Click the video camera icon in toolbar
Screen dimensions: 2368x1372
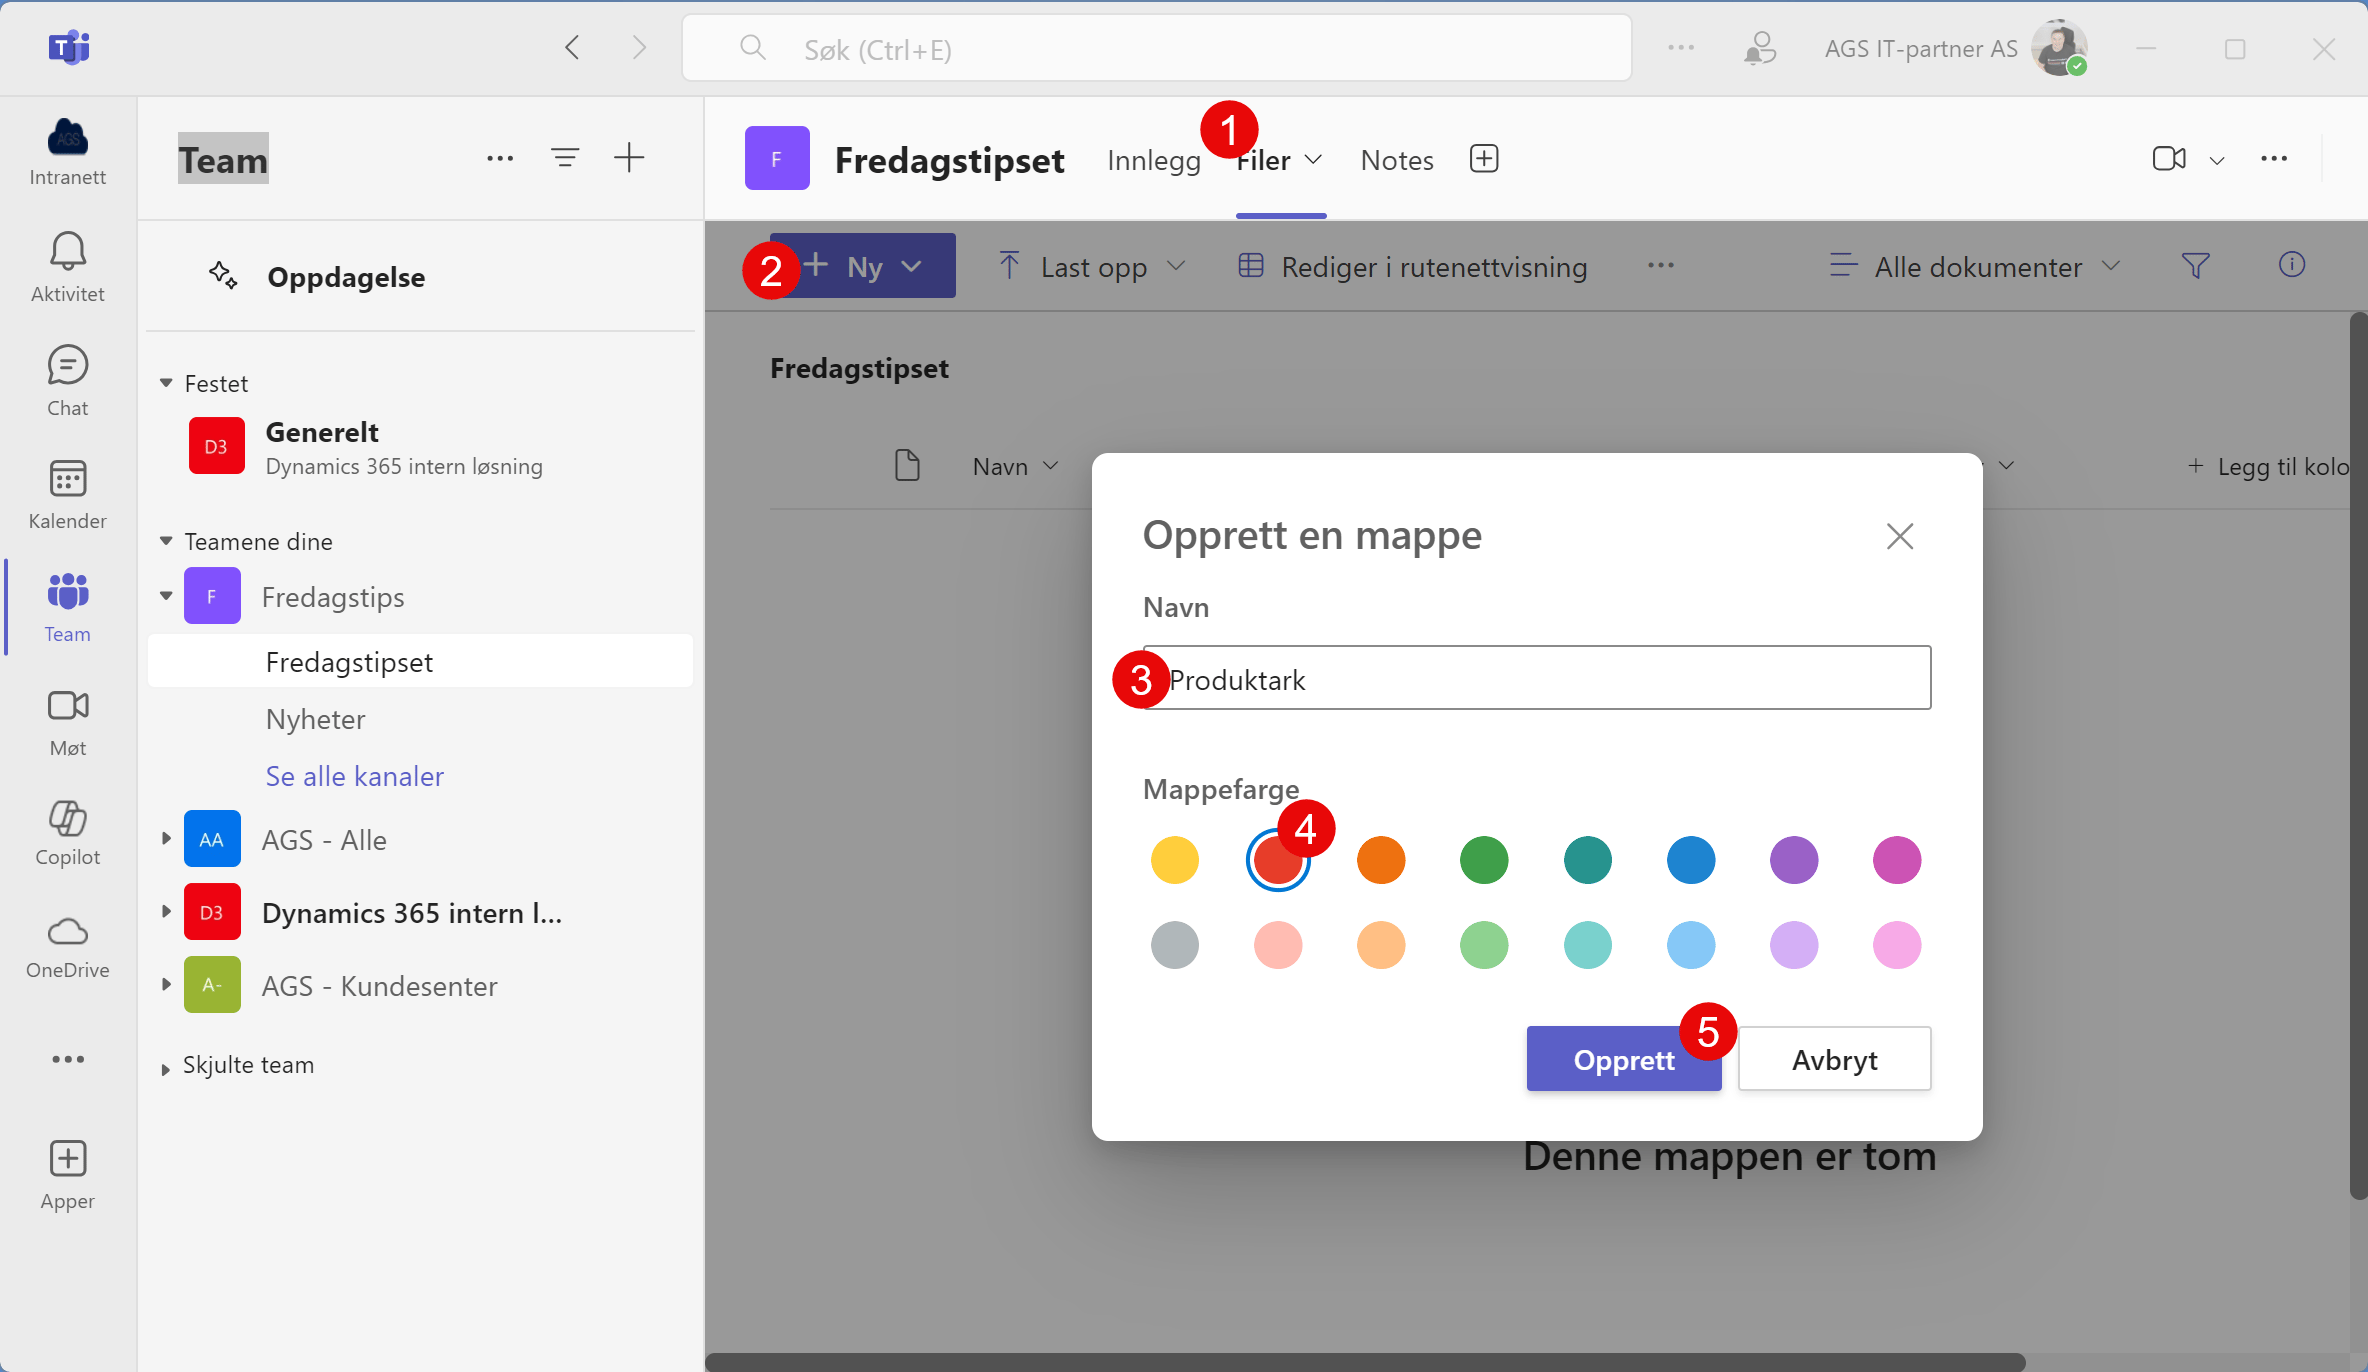[2167, 157]
